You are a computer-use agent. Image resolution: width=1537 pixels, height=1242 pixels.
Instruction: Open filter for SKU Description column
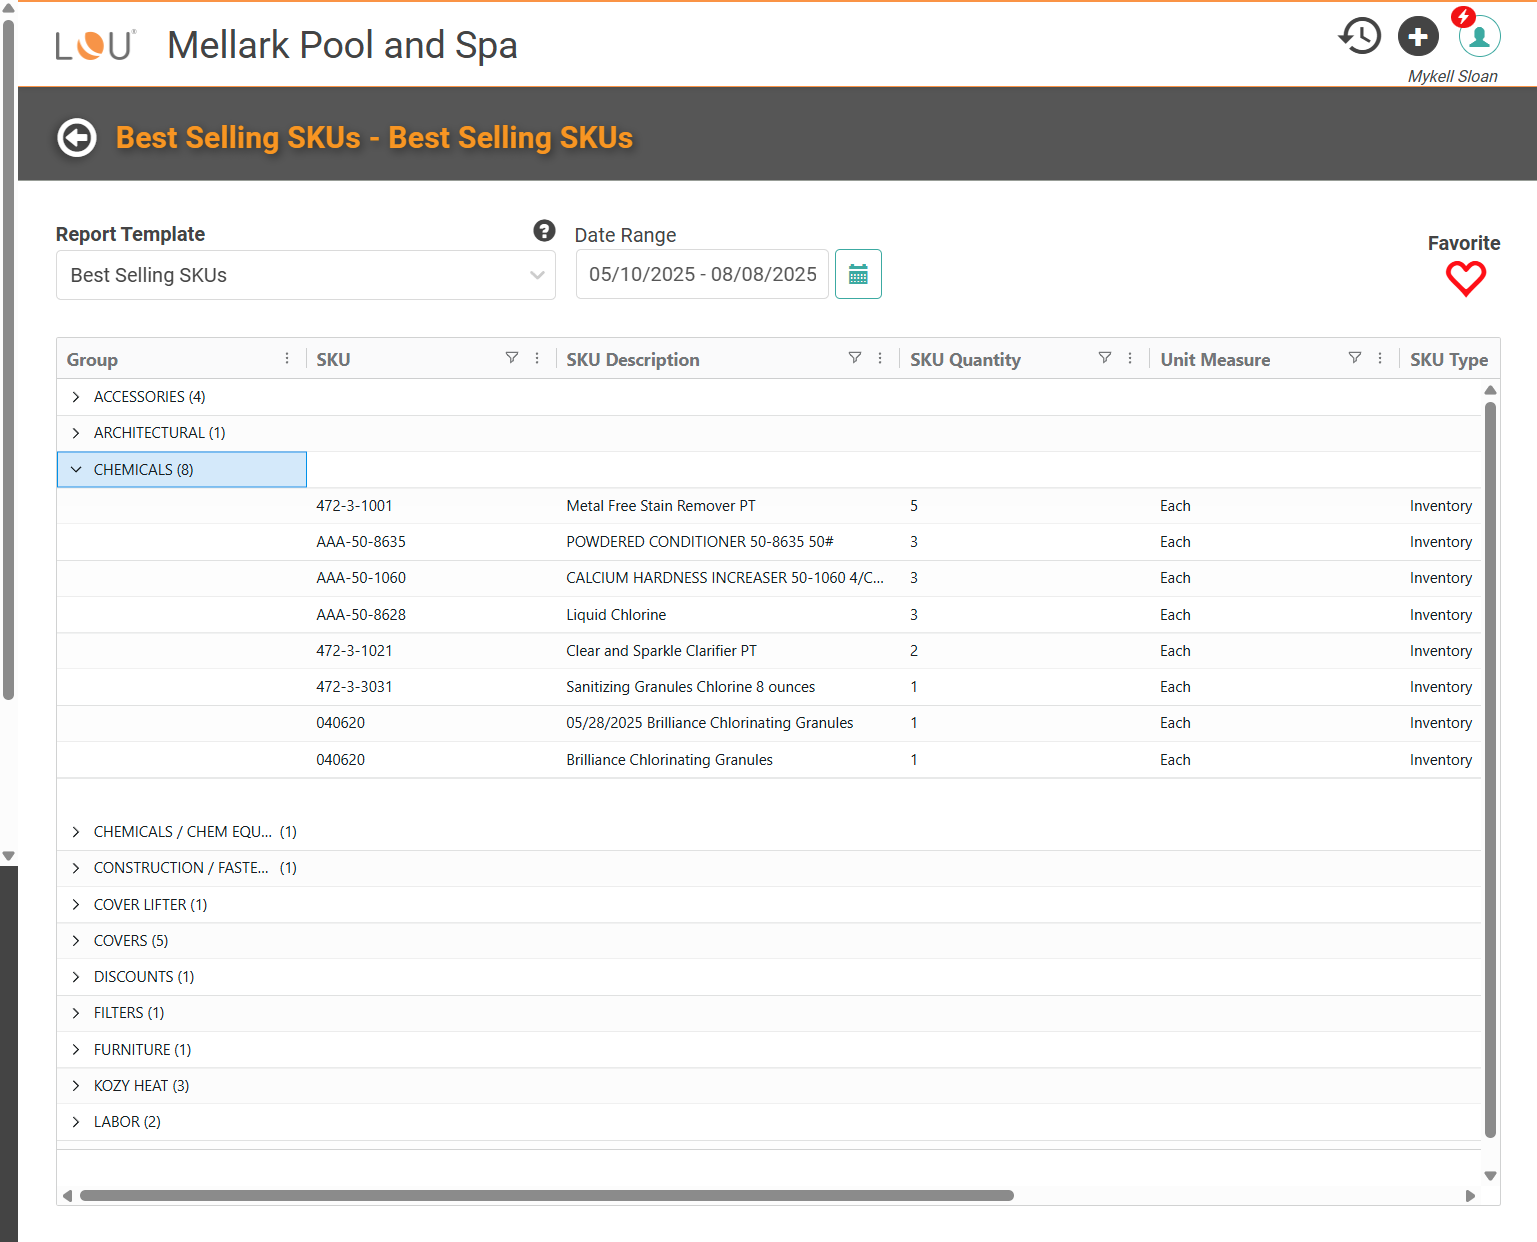tap(855, 358)
